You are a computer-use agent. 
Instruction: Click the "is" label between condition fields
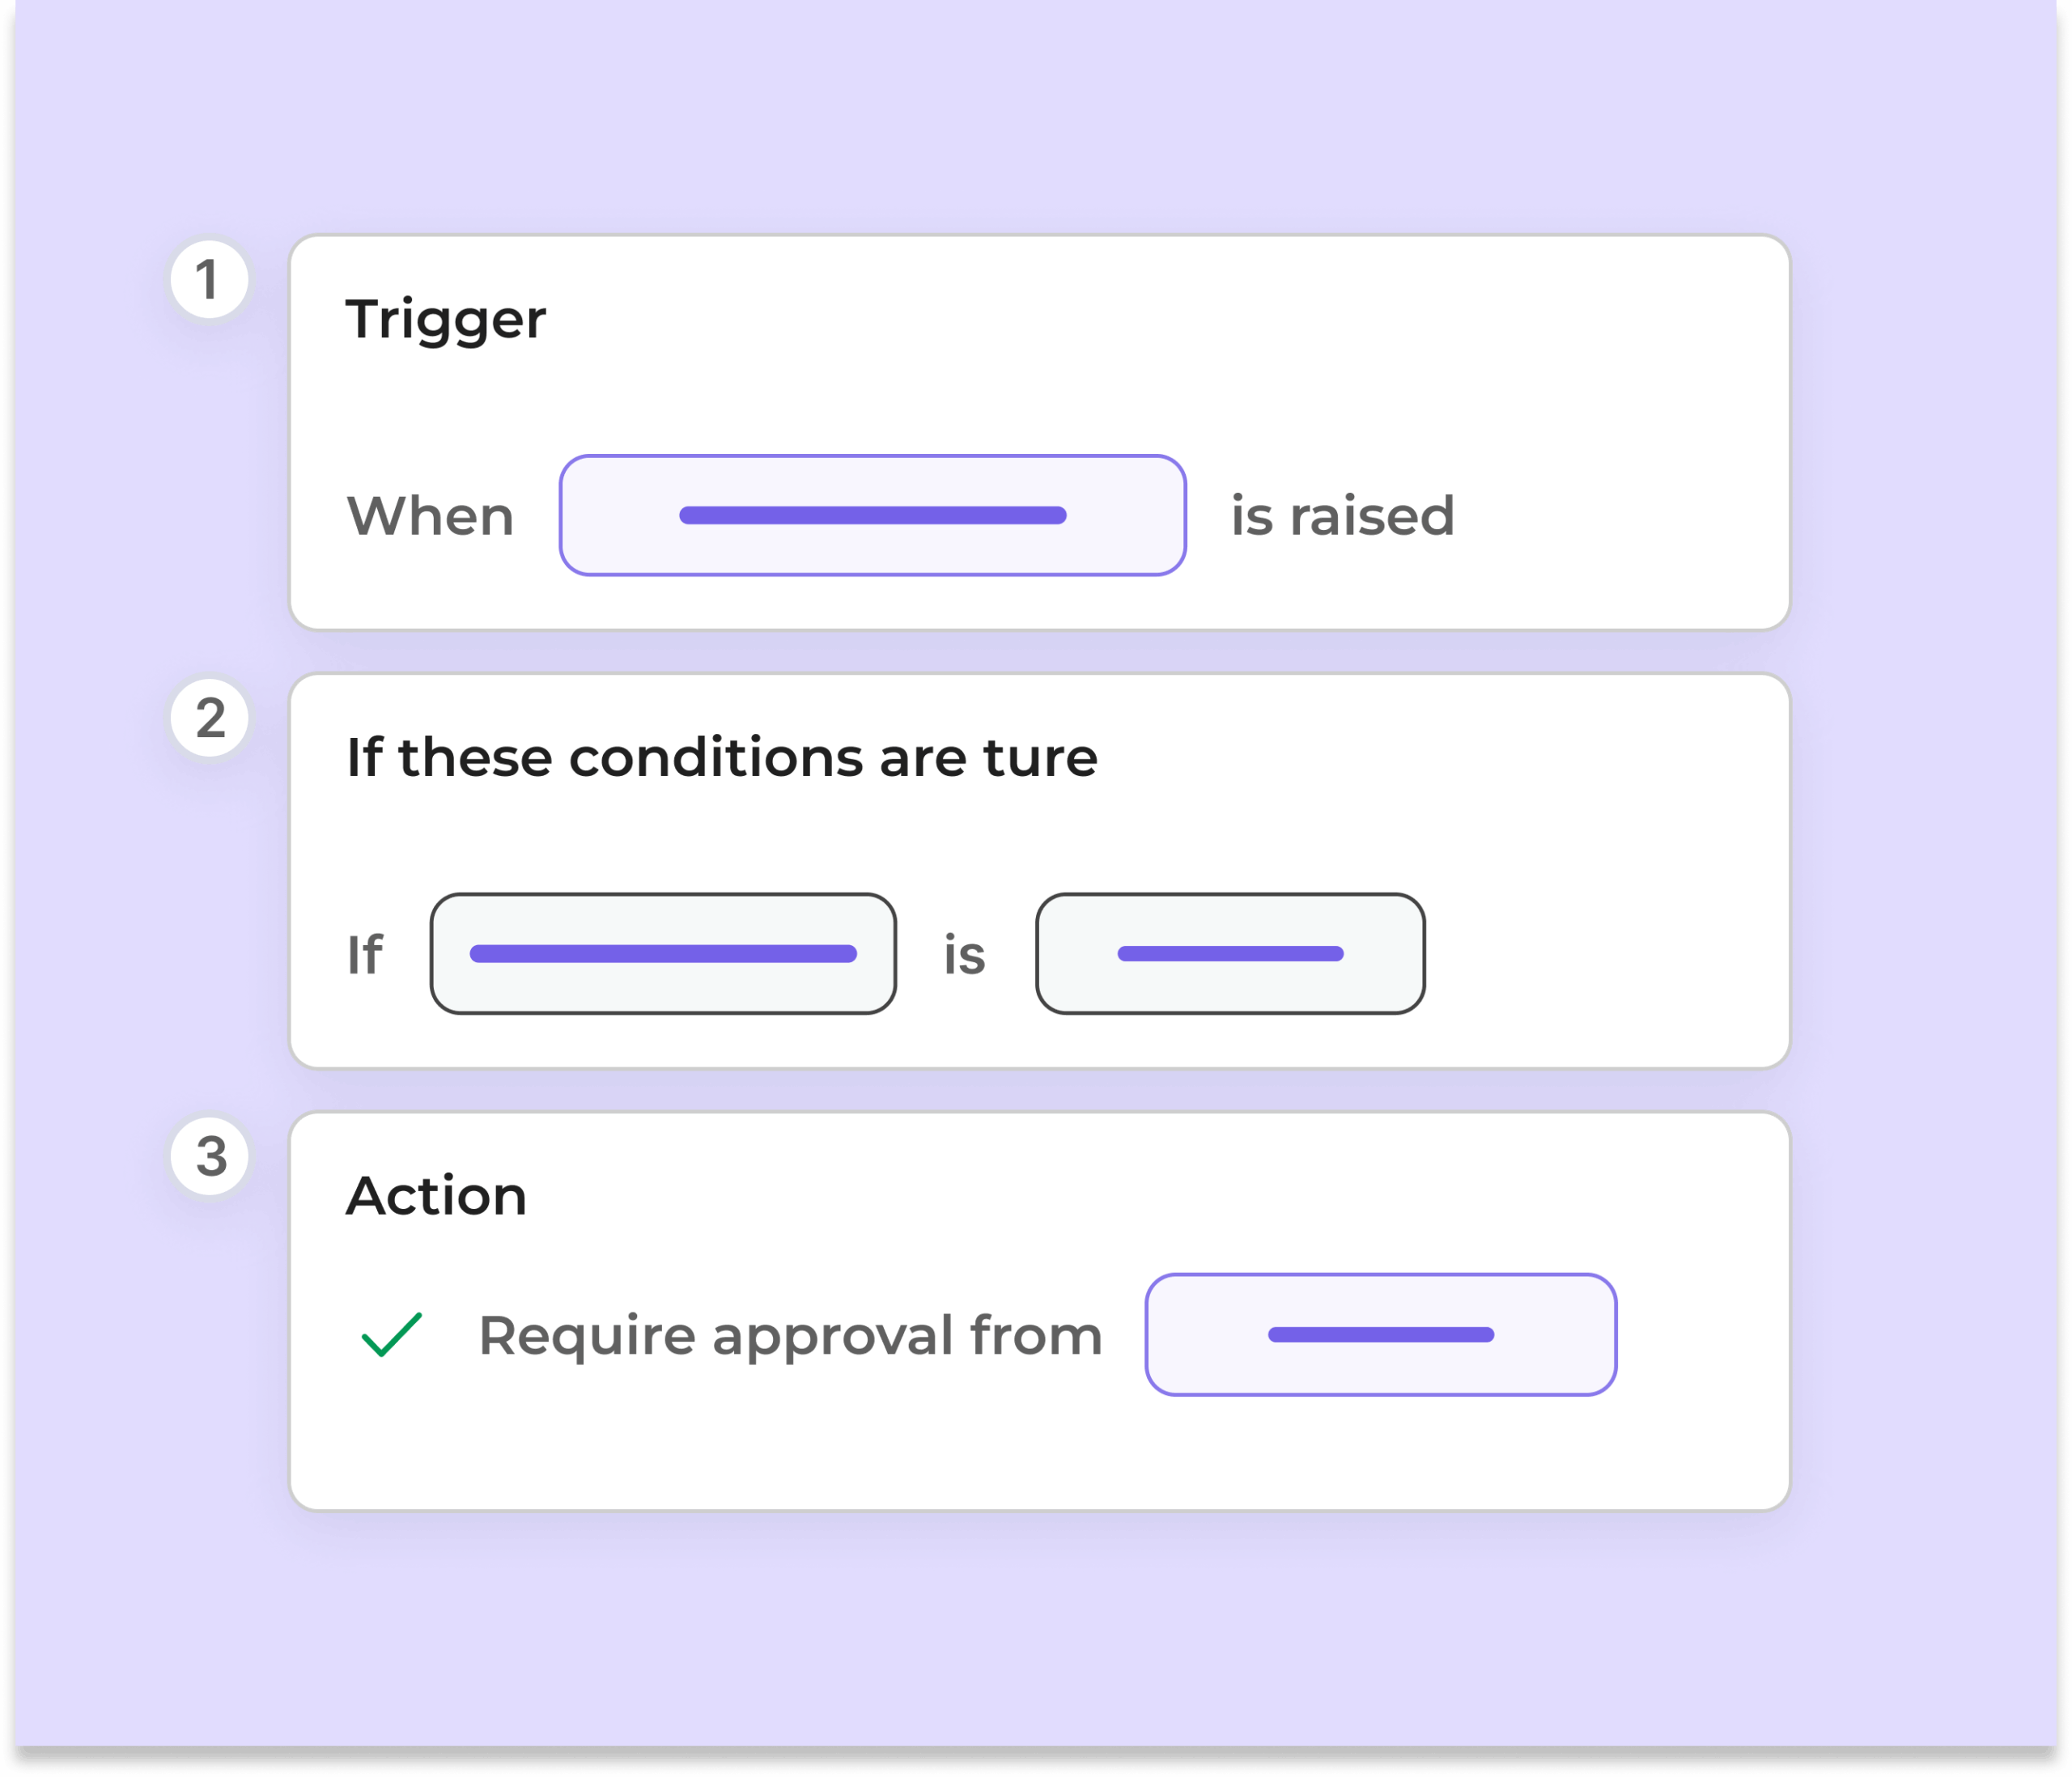tap(964, 954)
